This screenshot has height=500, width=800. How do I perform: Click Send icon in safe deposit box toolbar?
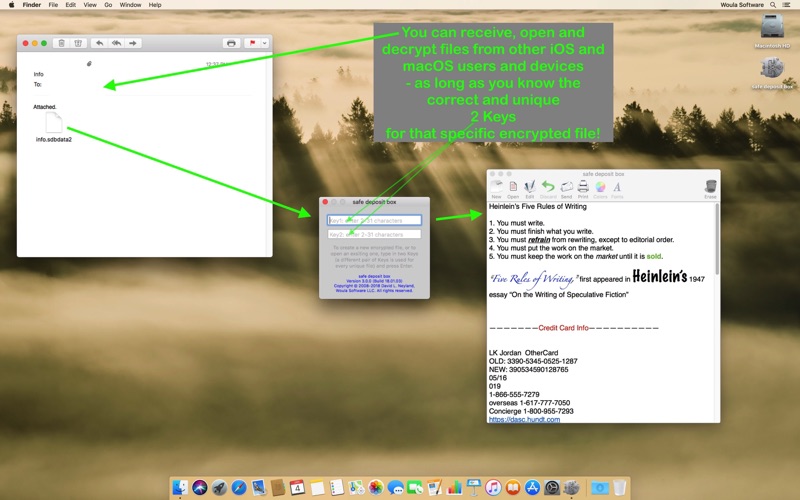pos(566,187)
